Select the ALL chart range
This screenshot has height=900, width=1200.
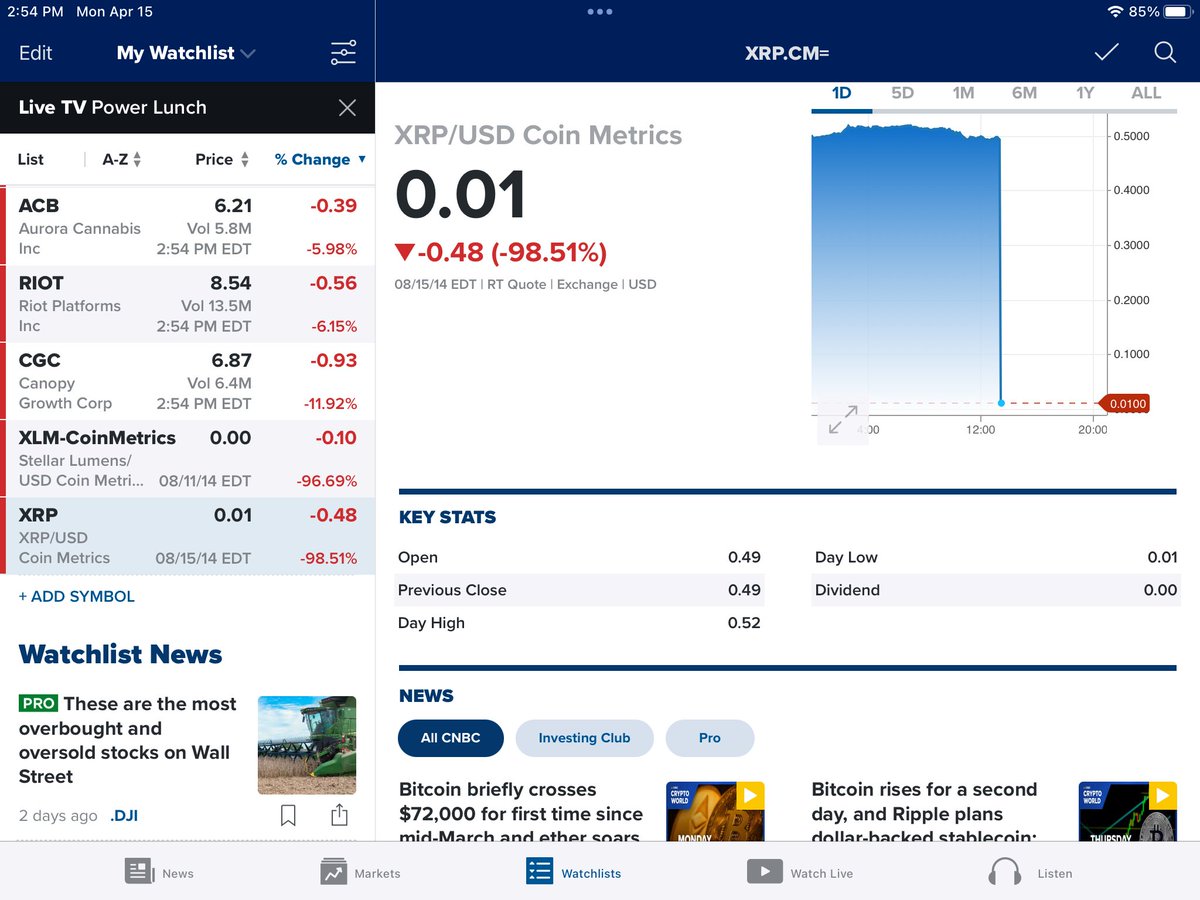pyautogui.click(x=1146, y=93)
